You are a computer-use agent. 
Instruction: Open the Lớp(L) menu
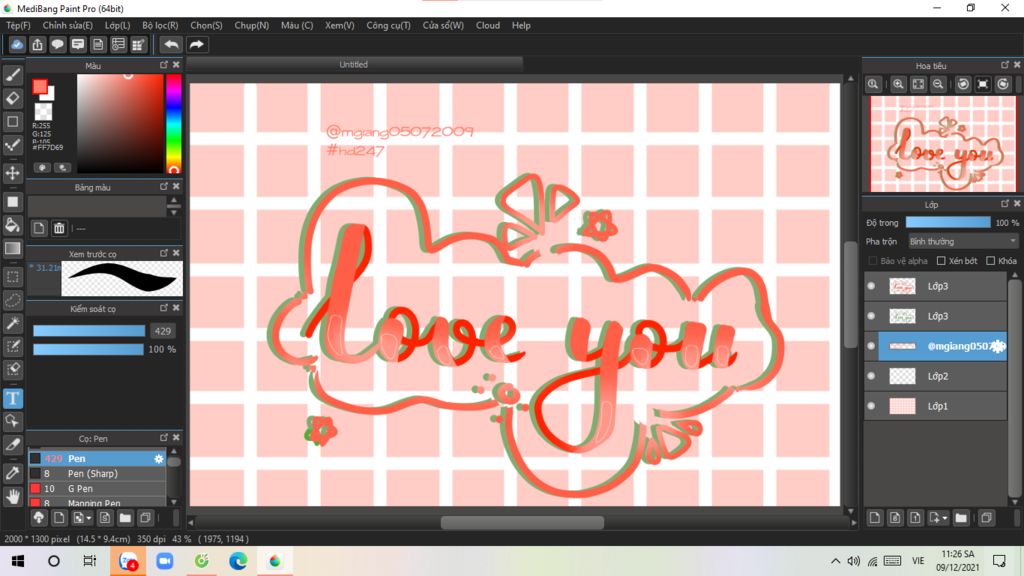(x=118, y=25)
